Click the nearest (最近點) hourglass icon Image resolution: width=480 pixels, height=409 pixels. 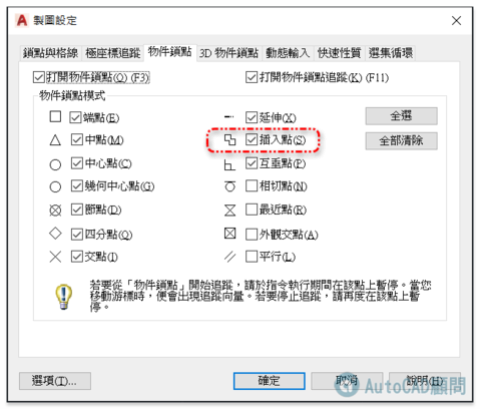point(230,210)
